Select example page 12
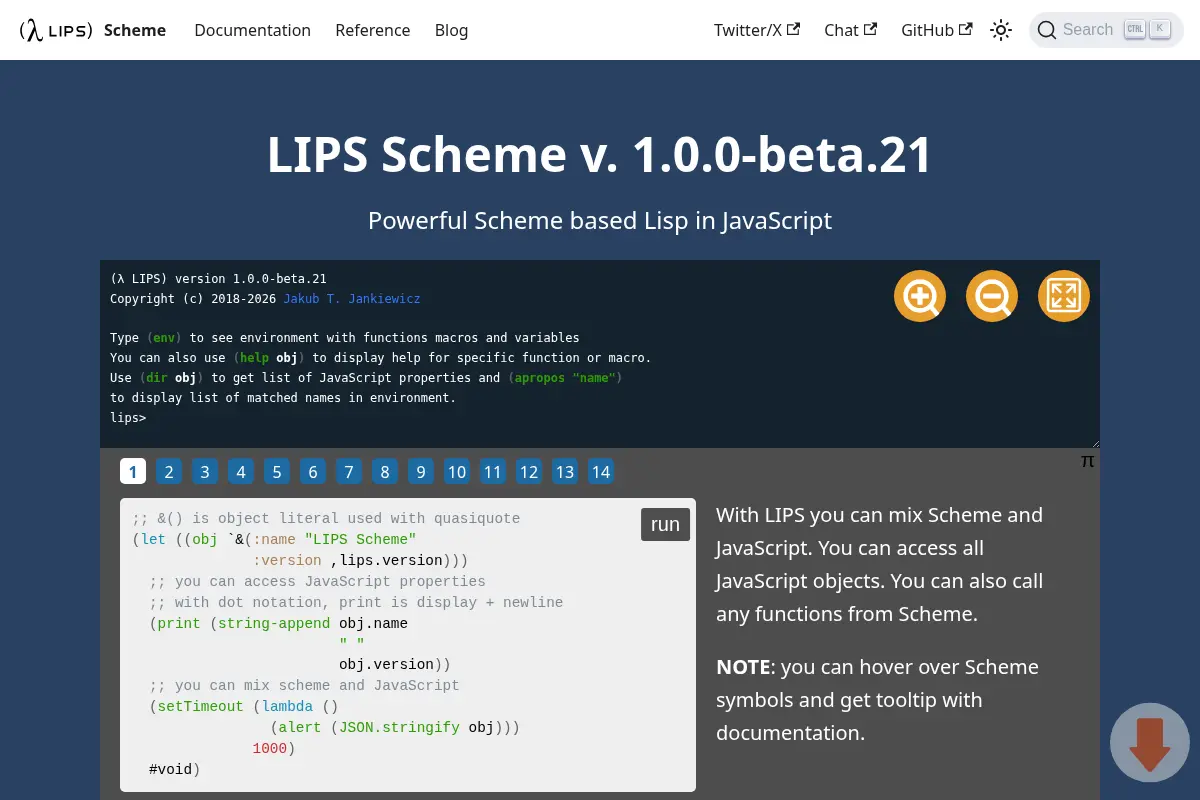Viewport: 1200px width, 800px height. tap(529, 471)
